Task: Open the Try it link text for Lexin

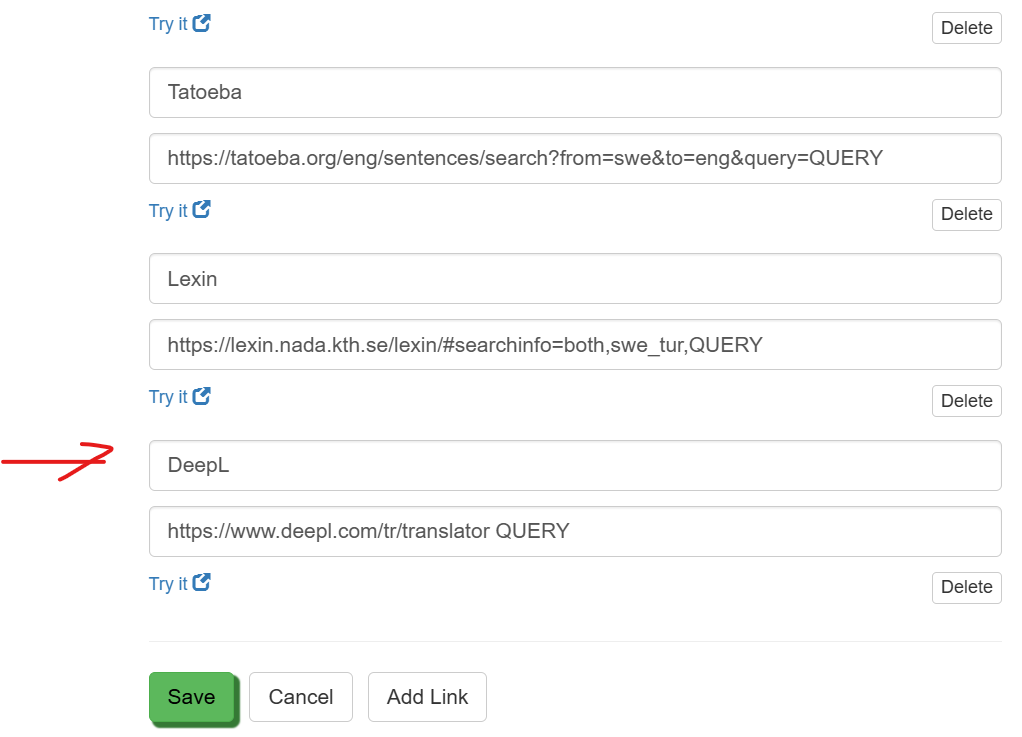Action: (168, 397)
